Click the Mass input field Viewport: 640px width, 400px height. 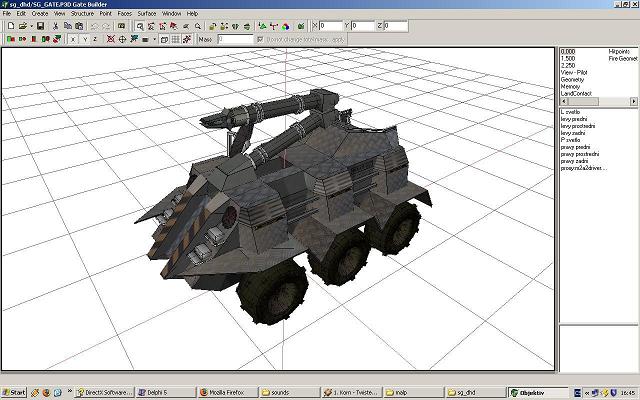[x=236, y=39]
